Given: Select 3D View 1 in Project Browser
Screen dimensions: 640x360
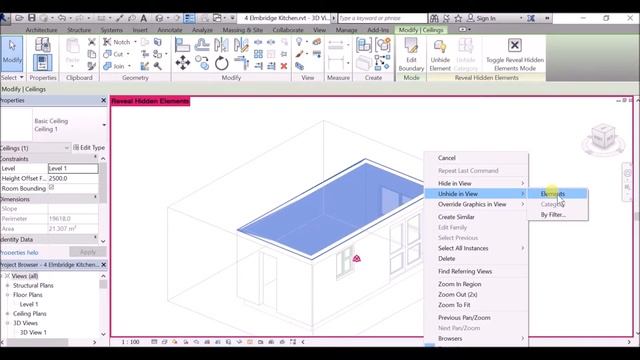Looking at the screenshot, I should [33, 332].
